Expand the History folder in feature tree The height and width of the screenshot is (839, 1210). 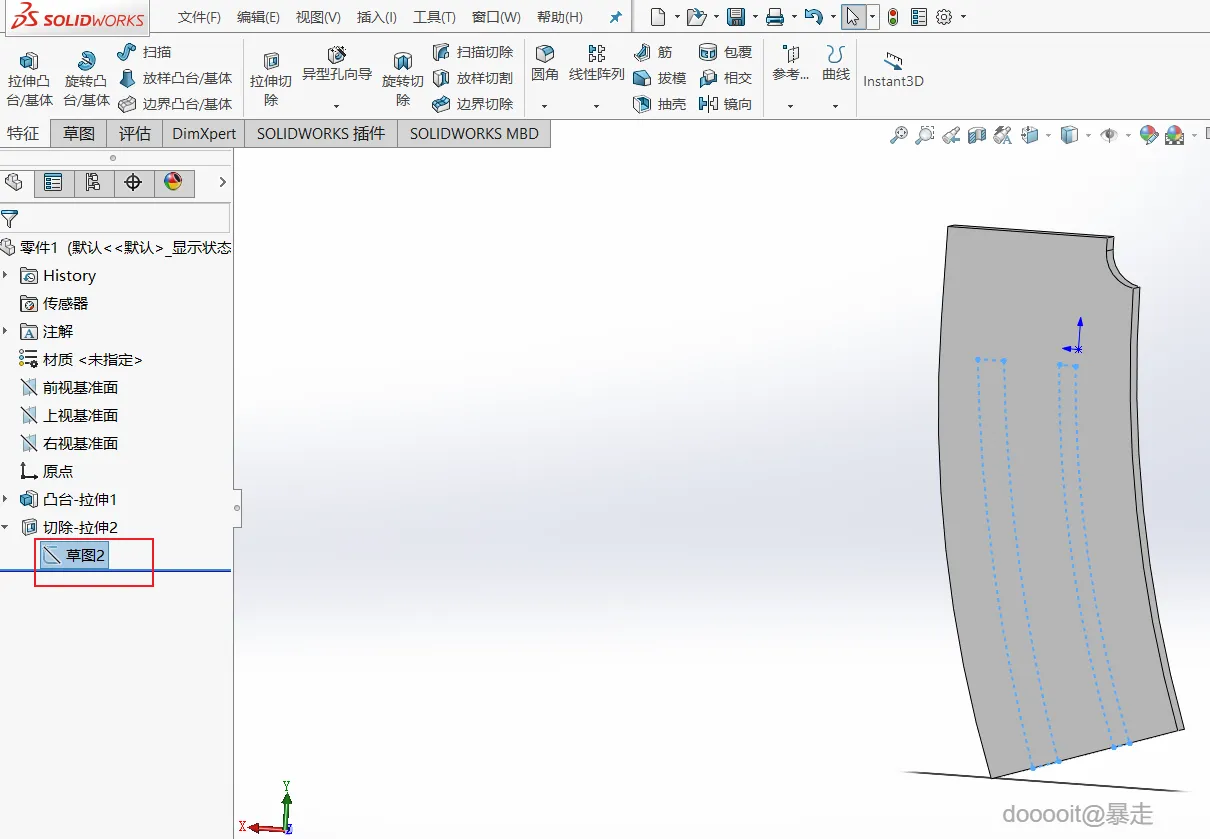pos(7,275)
